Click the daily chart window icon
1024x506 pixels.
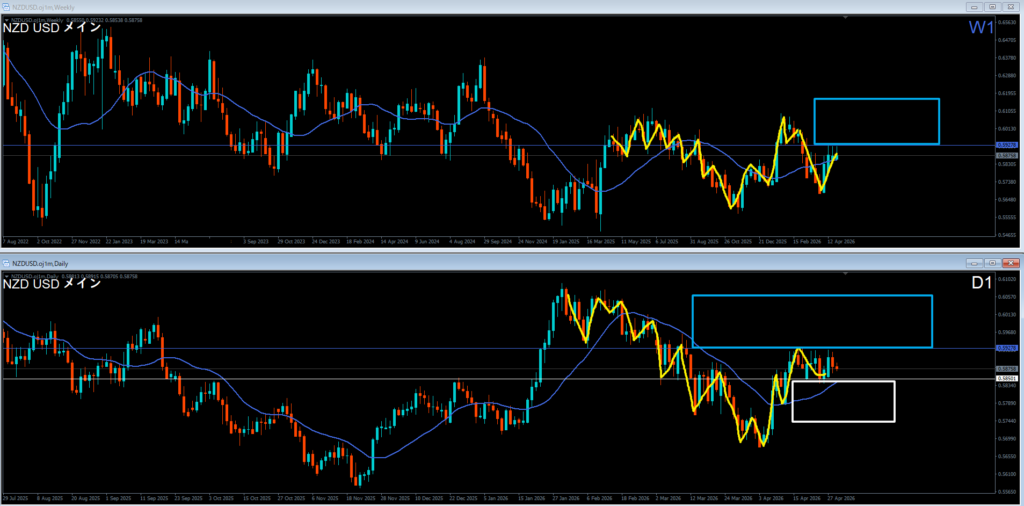(8, 261)
